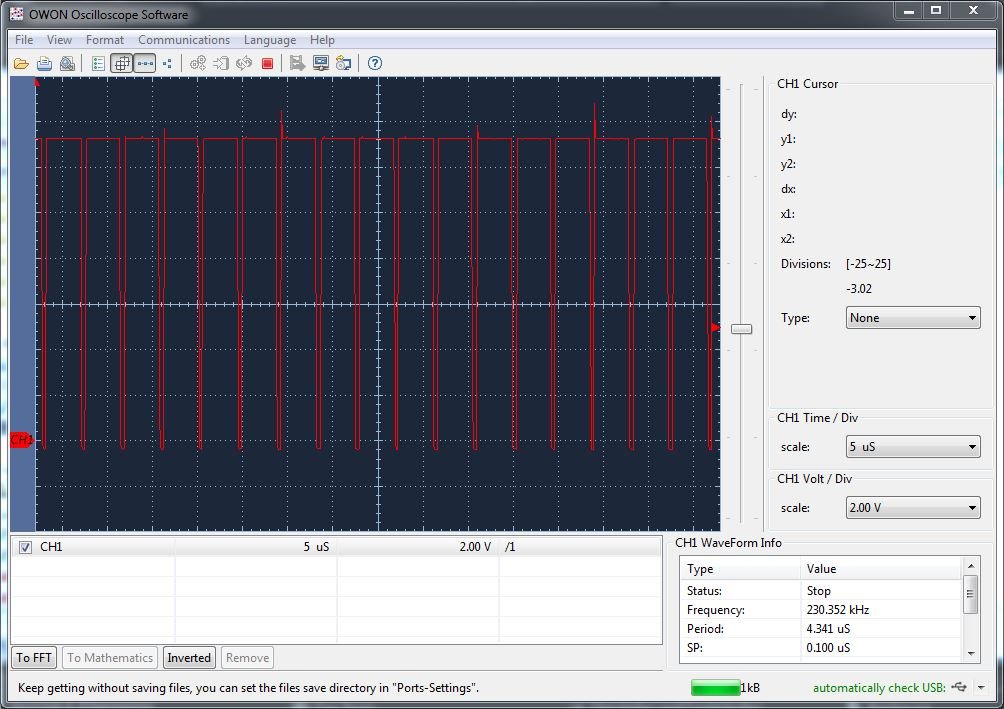Click the OWON application icon in title bar
This screenshot has width=1004, height=709.
[x=17, y=13]
